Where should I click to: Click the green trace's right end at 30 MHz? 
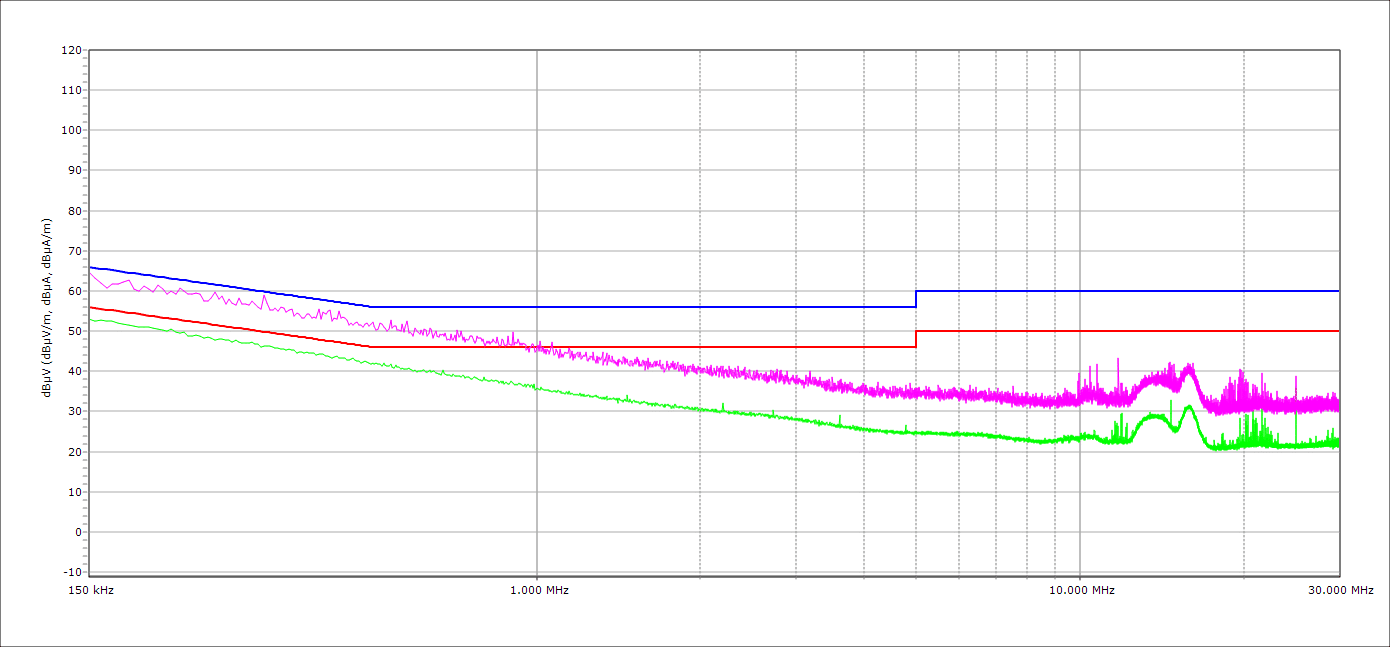point(1337,442)
